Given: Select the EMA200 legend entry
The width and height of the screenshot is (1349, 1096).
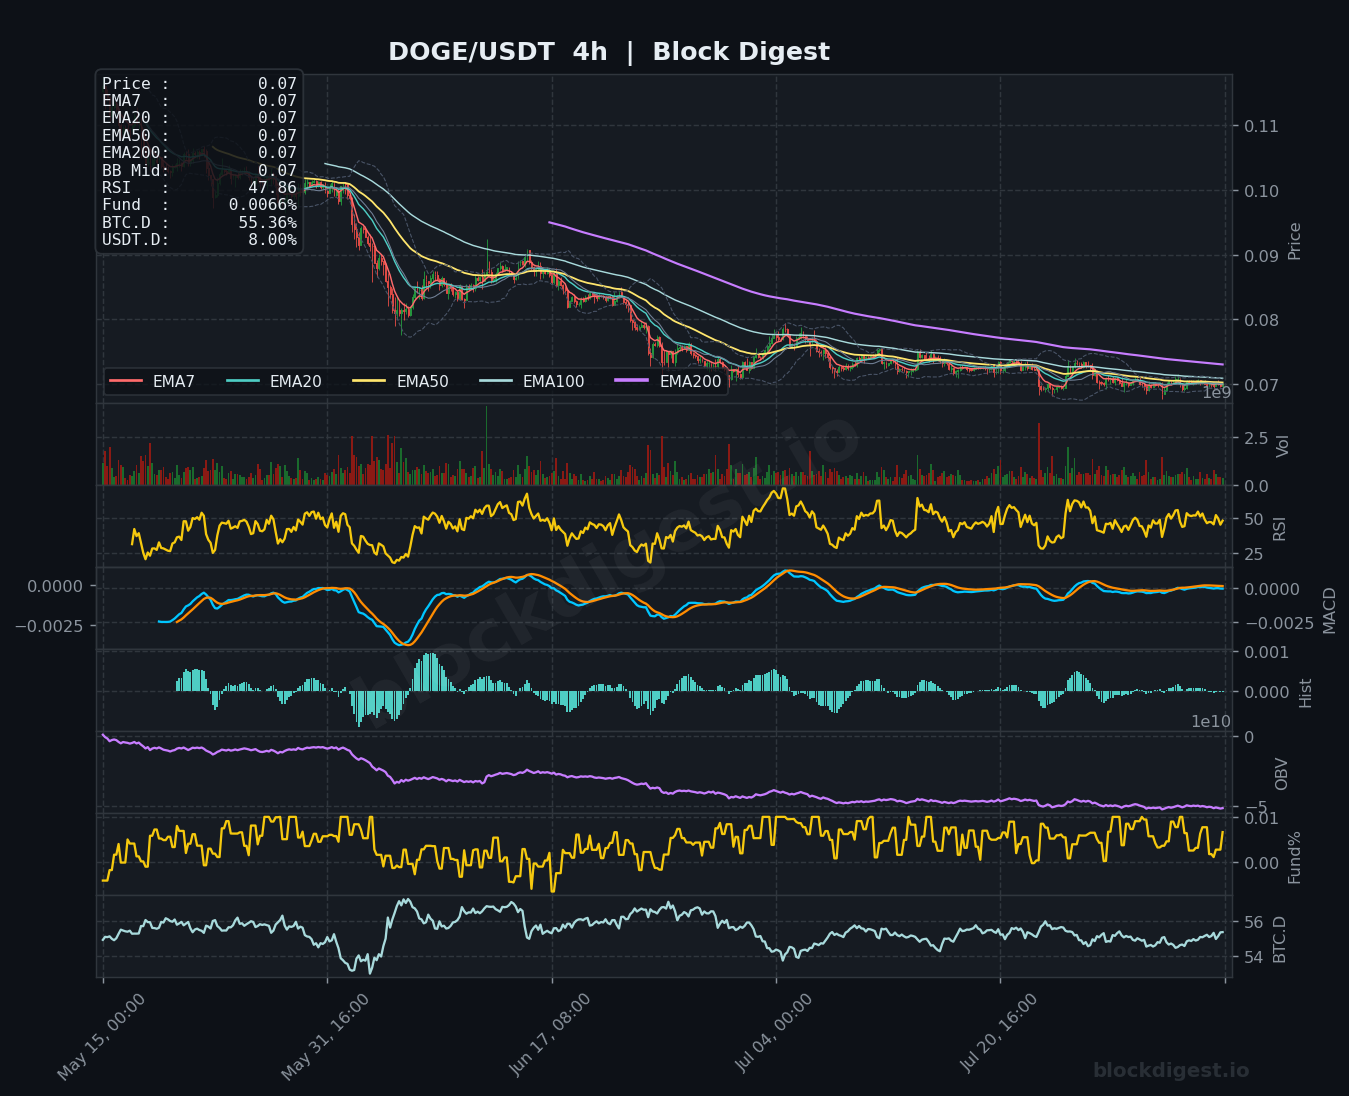Looking at the screenshot, I should coord(668,381).
